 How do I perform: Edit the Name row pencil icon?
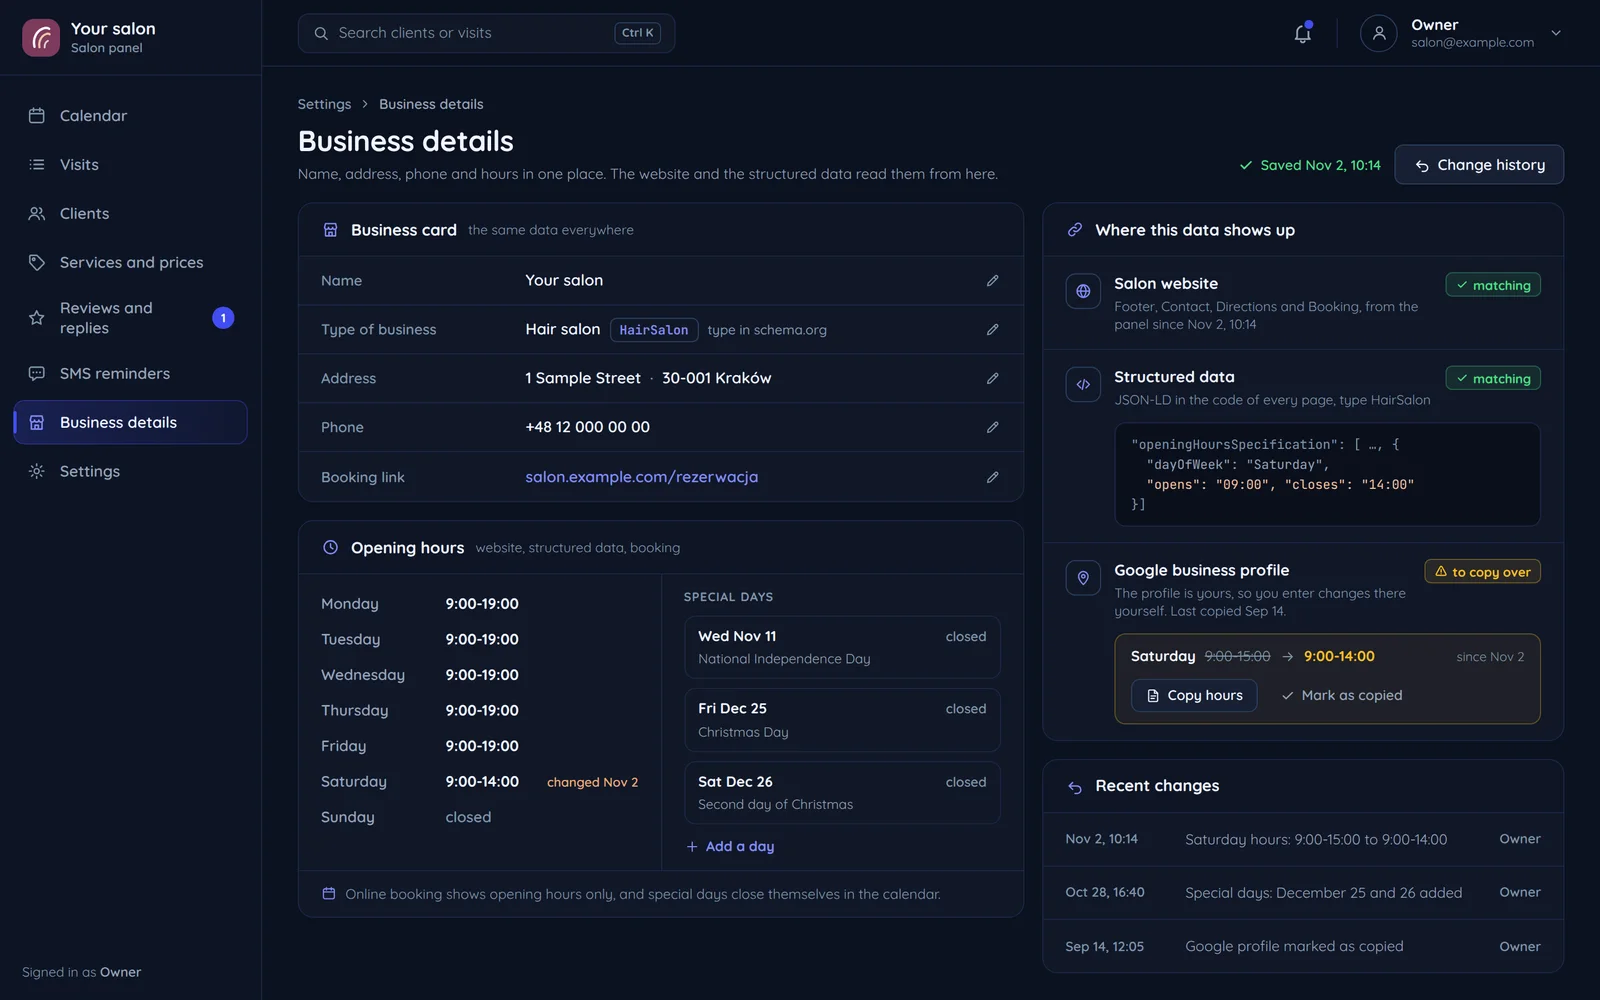[992, 281]
